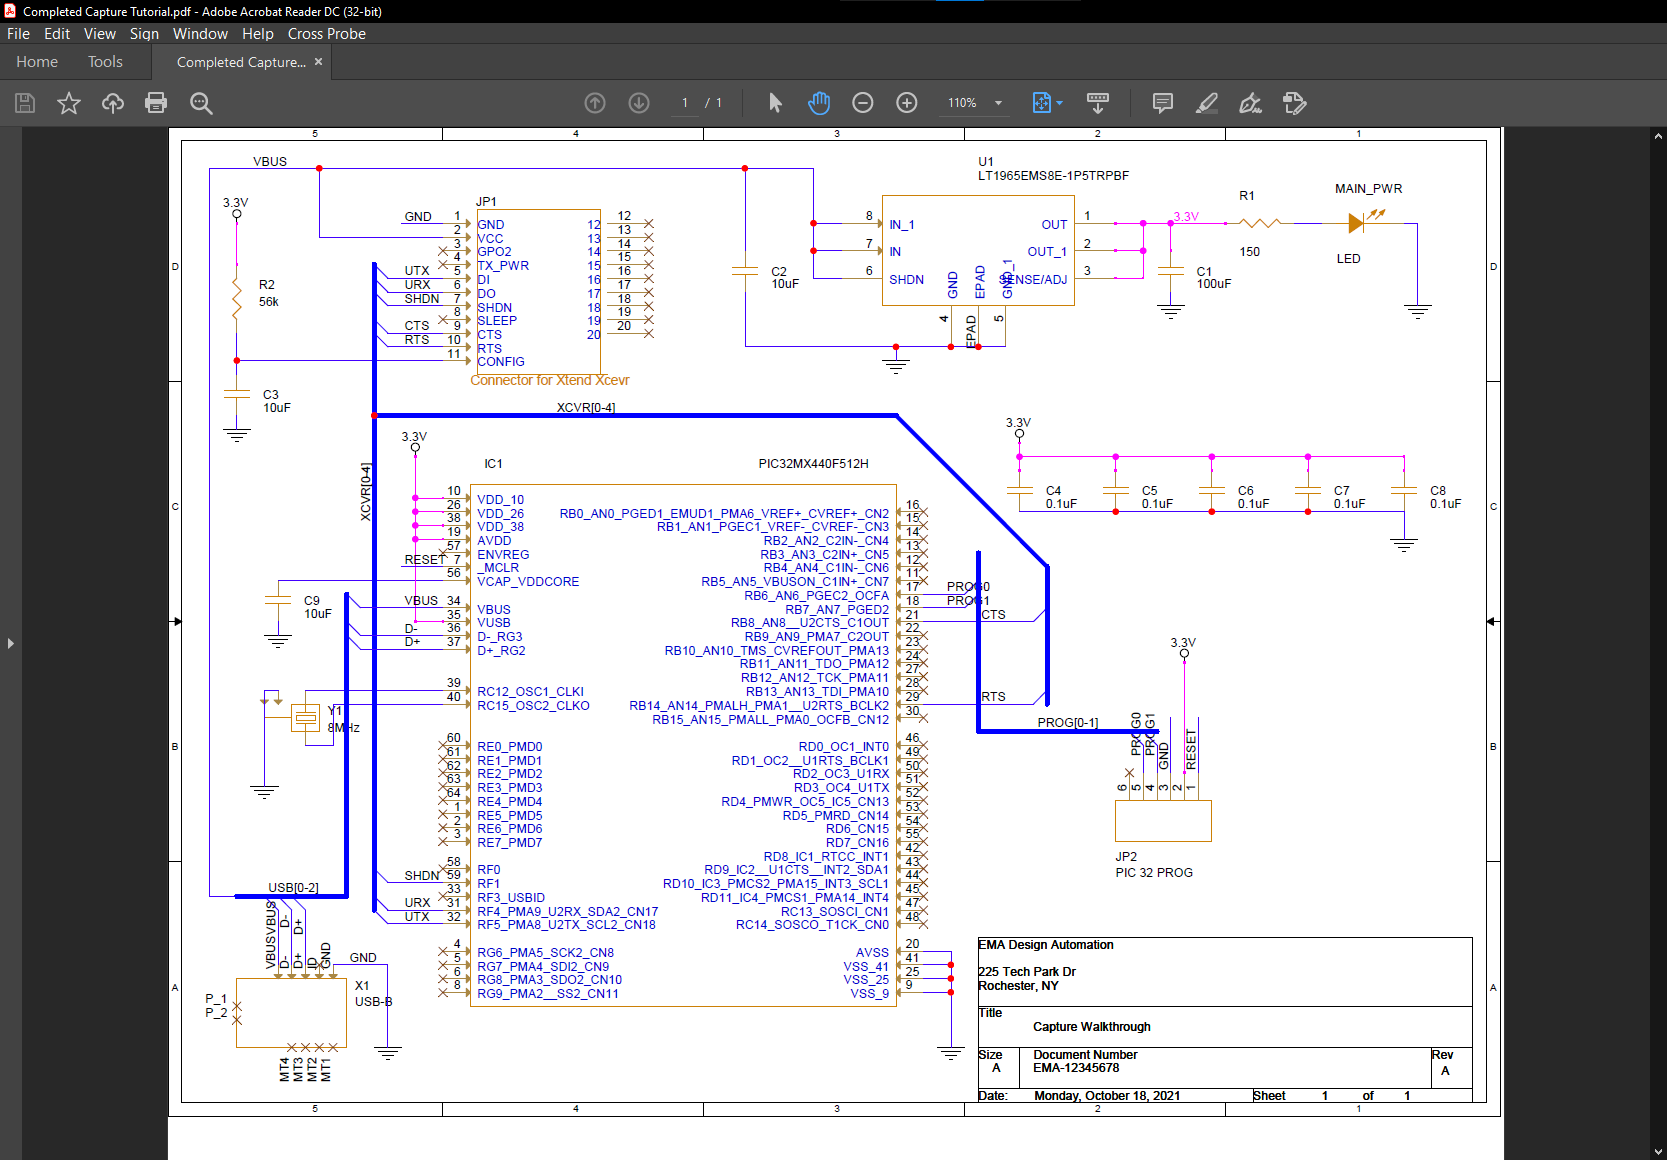Select the Highlight text pen tool
1667x1160 pixels.
[x=1207, y=103]
